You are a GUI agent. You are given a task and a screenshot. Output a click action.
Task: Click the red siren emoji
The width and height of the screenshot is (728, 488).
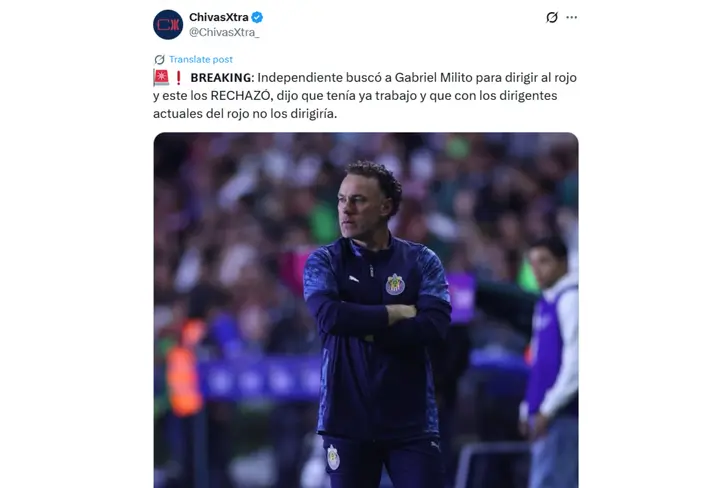161,78
